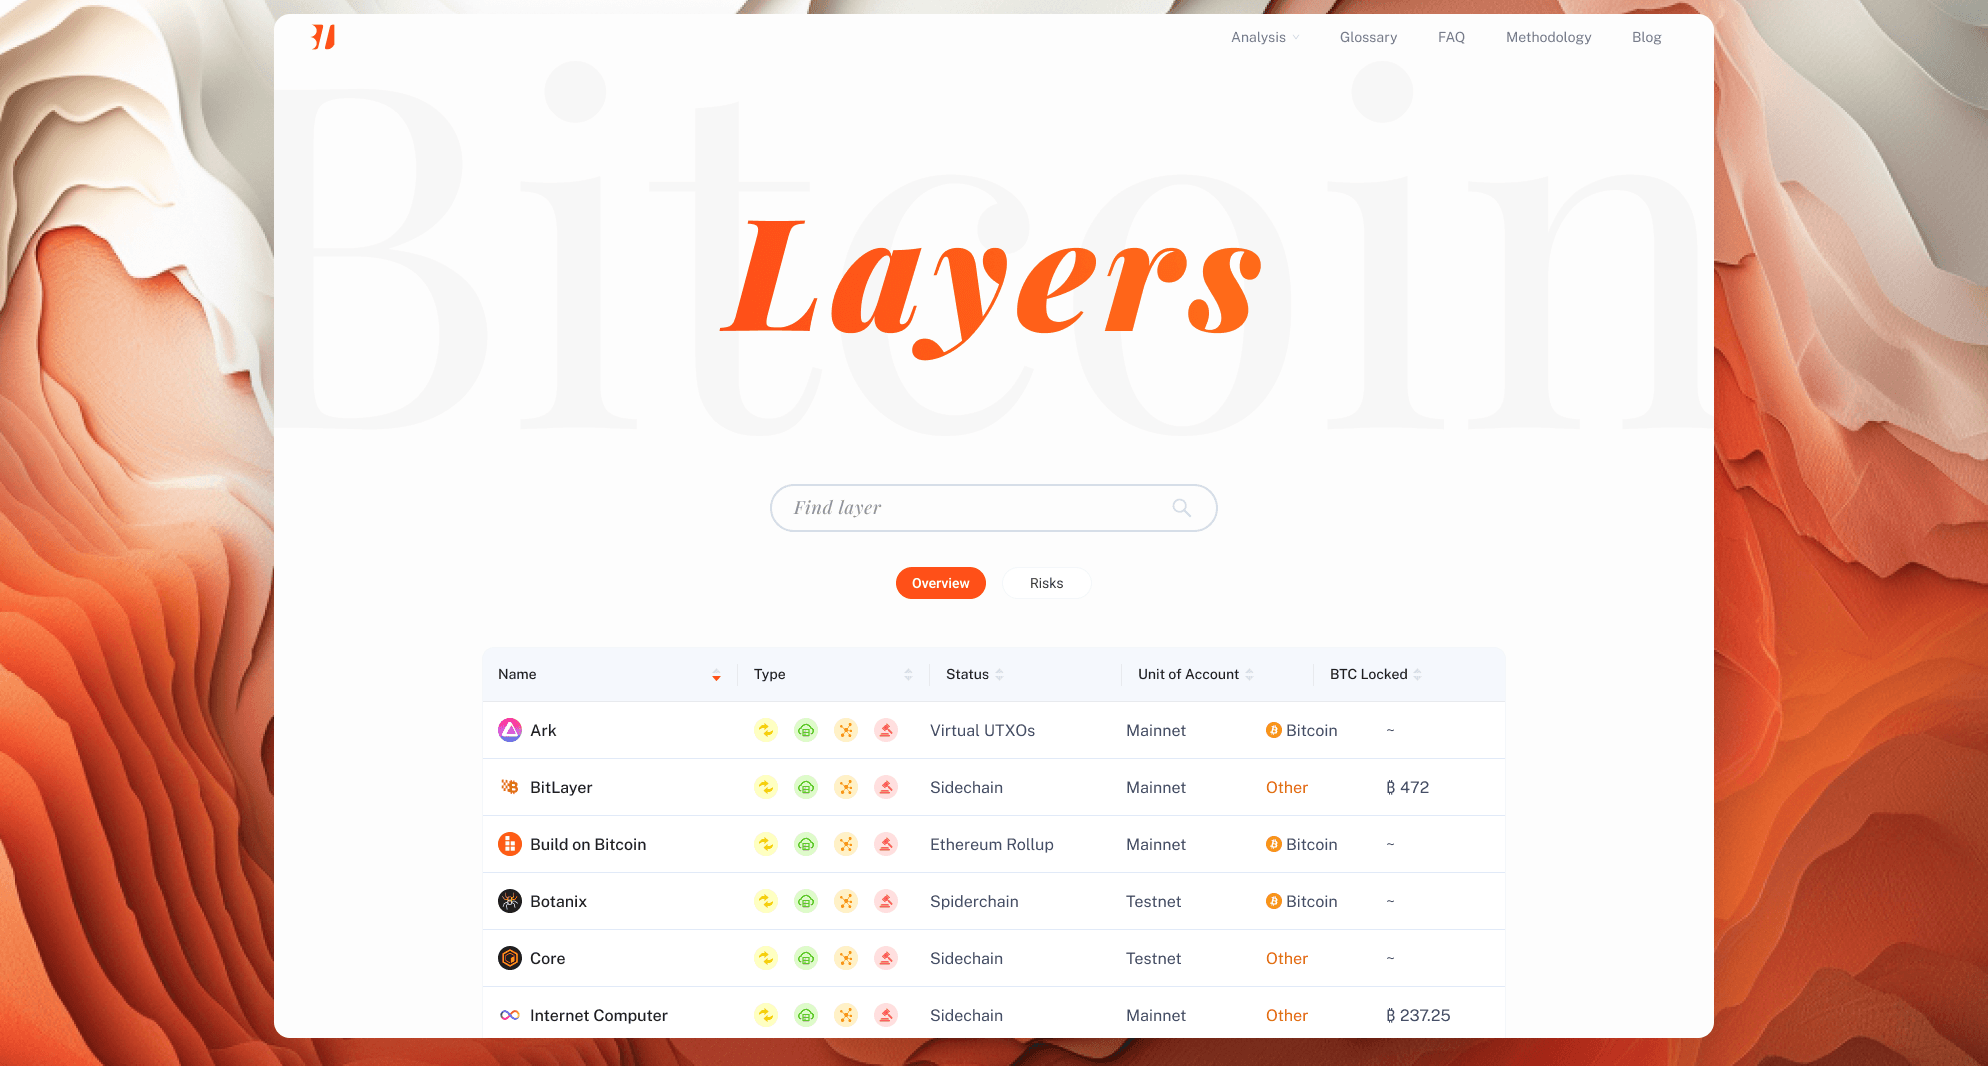The width and height of the screenshot is (1988, 1066).
Task: Click the ₿ 472 locked value
Action: pos(1407,787)
